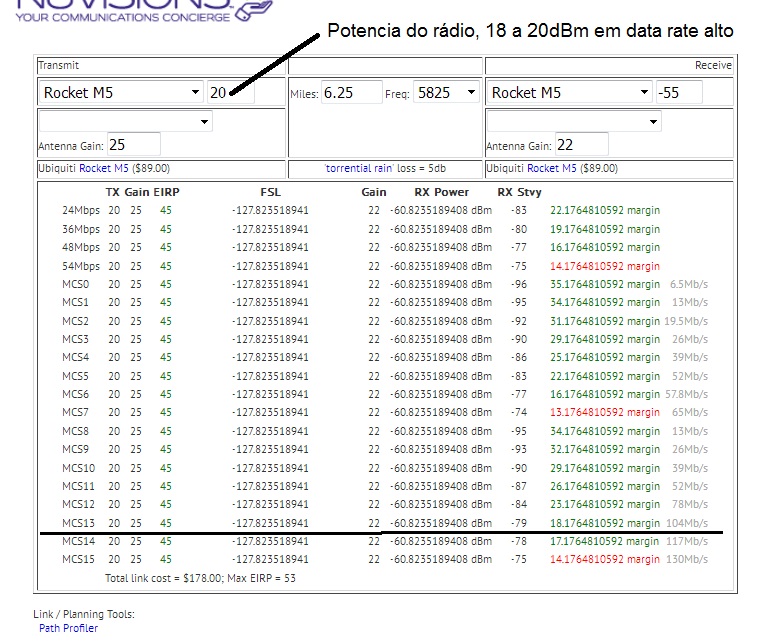Click the -74 sensitivity value on MCS7
Image resolution: width=760 pixels, height=642 pixels.
519,412
